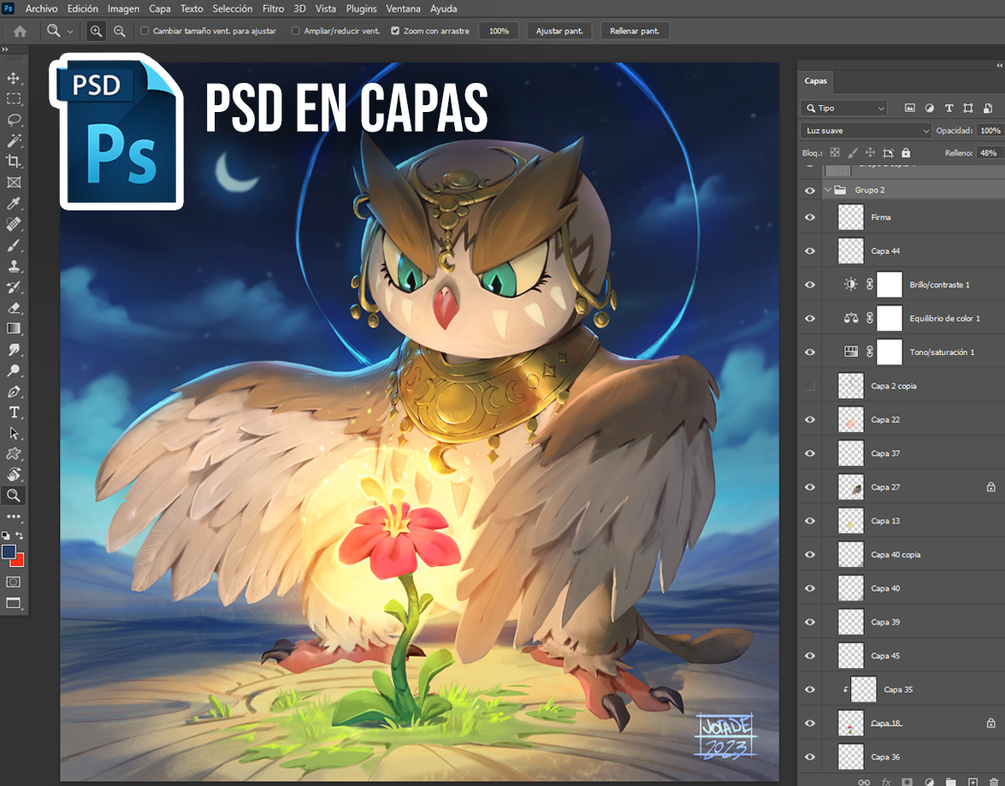Click the foreground color swatch
Image resolution: width=1005 pixels, height=786 pixels.
click(8, 552)
